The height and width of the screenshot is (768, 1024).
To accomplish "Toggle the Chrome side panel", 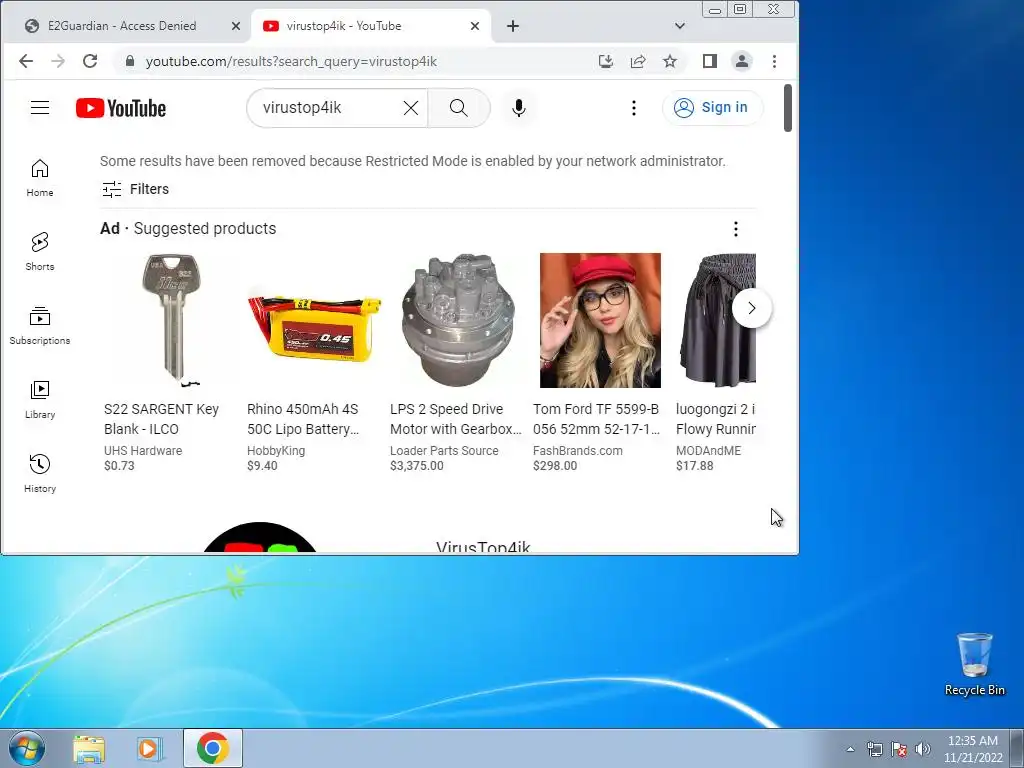I will point(710,61).
